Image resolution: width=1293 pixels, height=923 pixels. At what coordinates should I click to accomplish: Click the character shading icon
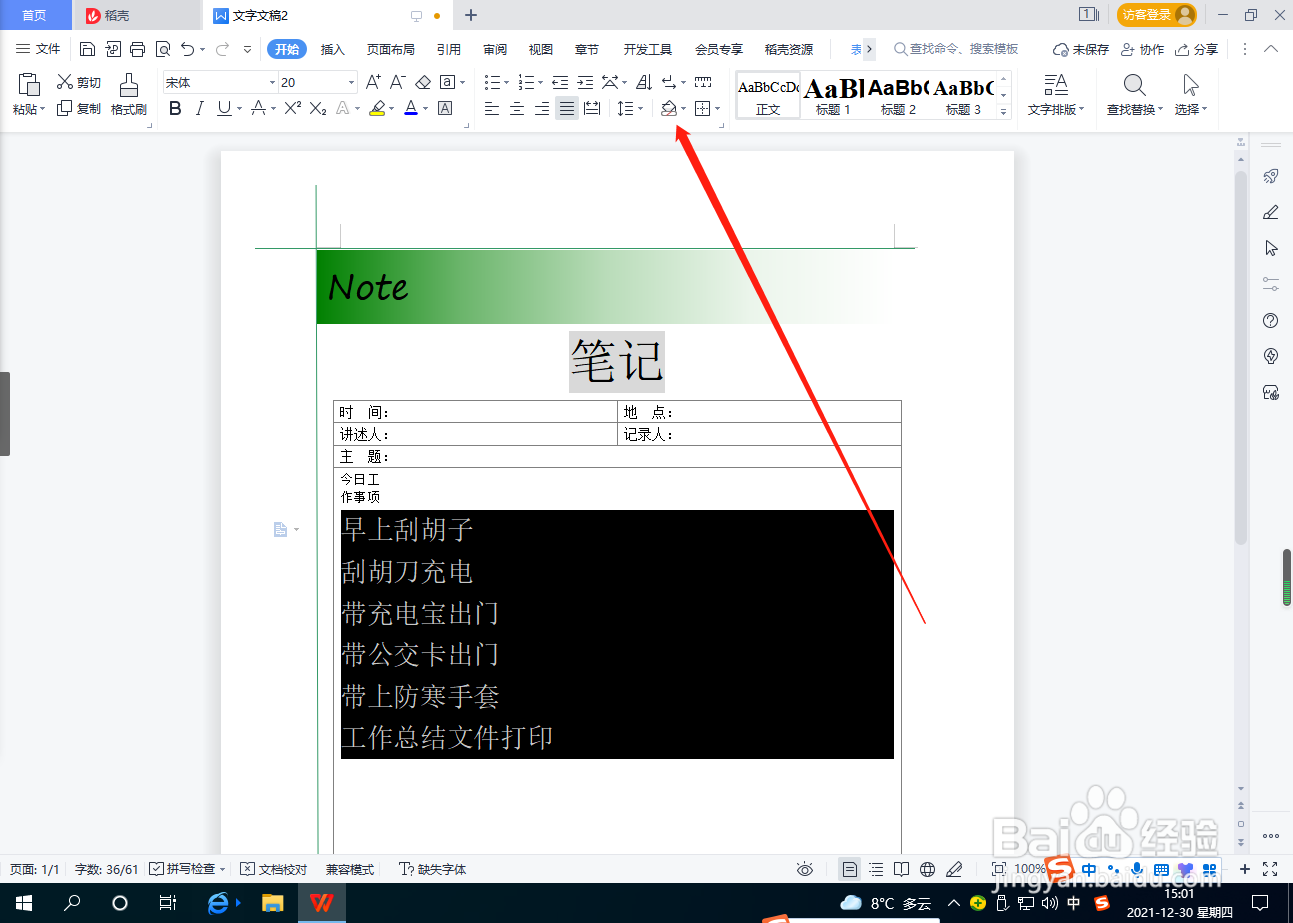coord(446,108)
